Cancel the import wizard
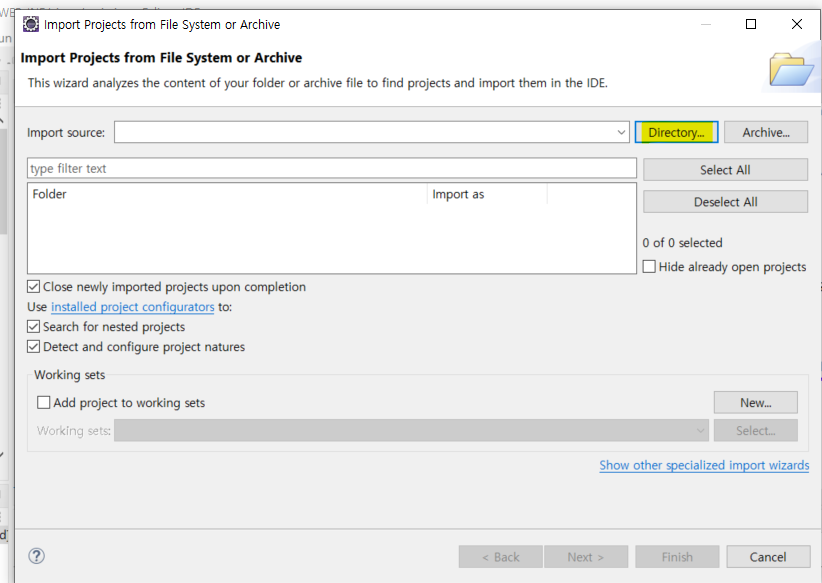822x583 pixels. (768, 557)
